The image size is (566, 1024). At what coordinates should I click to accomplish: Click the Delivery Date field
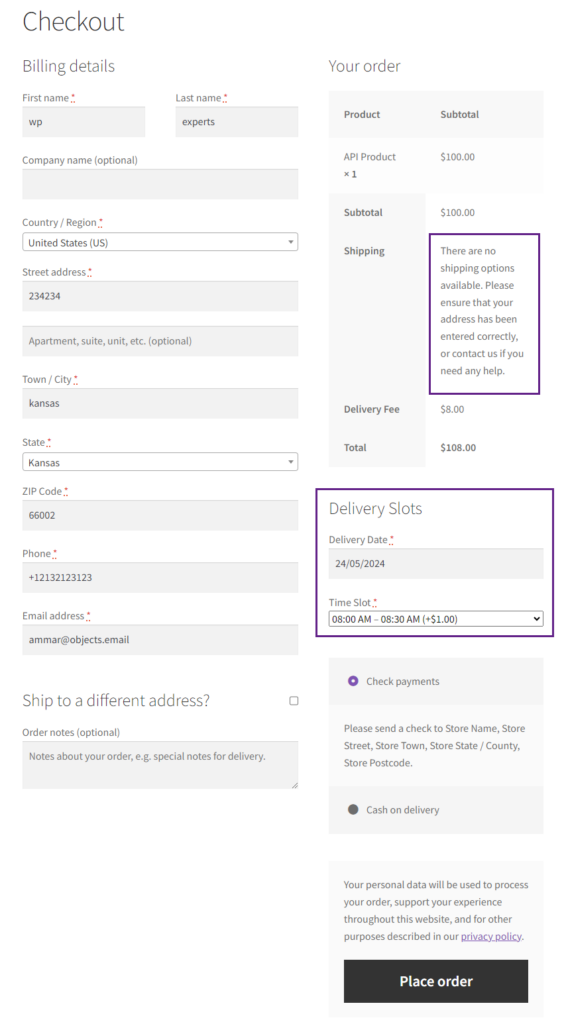[436, 564]
